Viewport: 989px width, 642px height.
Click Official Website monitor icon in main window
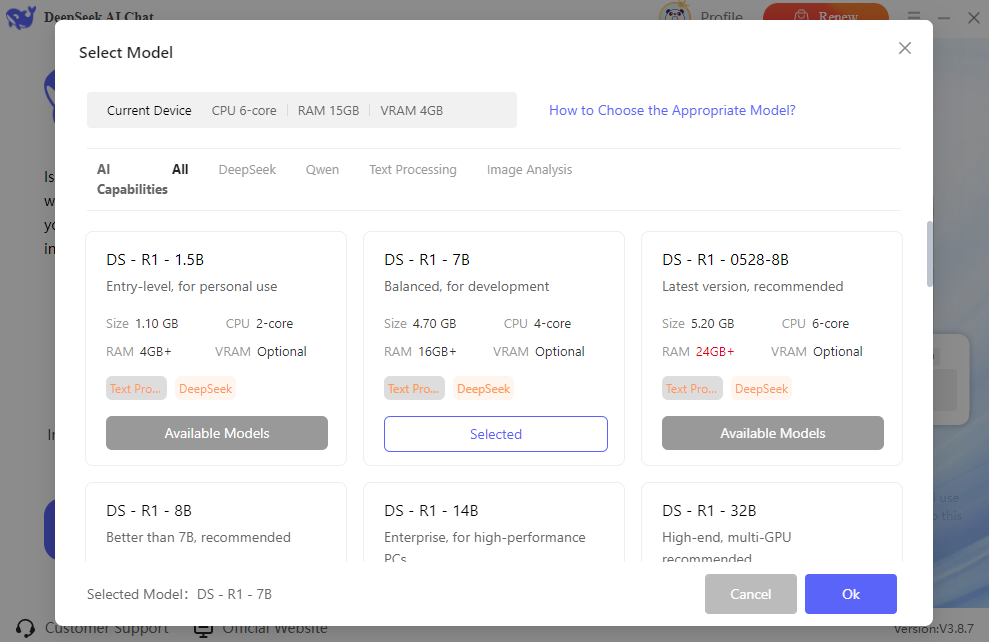click(203, 629)
